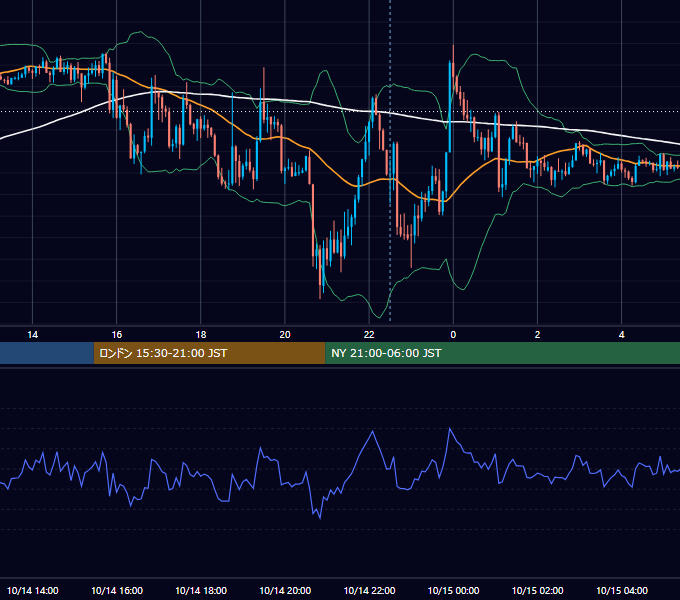Click the 10/14 20:00 bottom axis label
The image size is (680, 600).
[x=285, y=590]
